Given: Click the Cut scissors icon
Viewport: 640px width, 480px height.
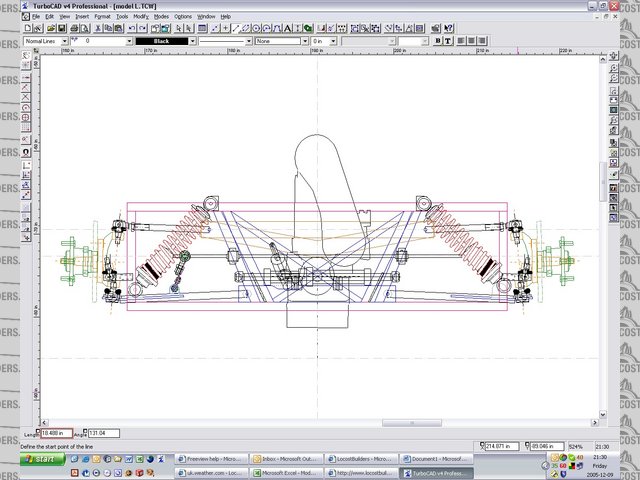Looking at the screenshot, I should pos(98,28).
